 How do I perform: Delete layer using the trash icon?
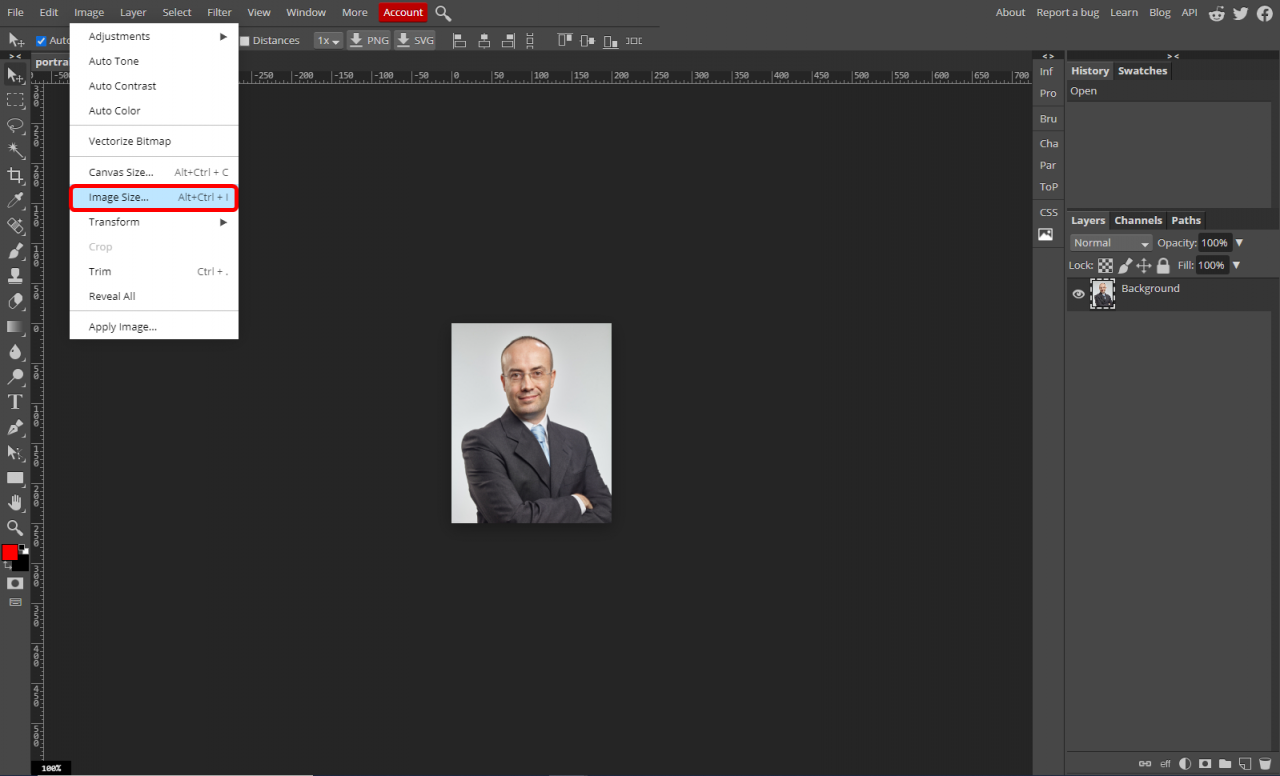[x=1264, y=764]
